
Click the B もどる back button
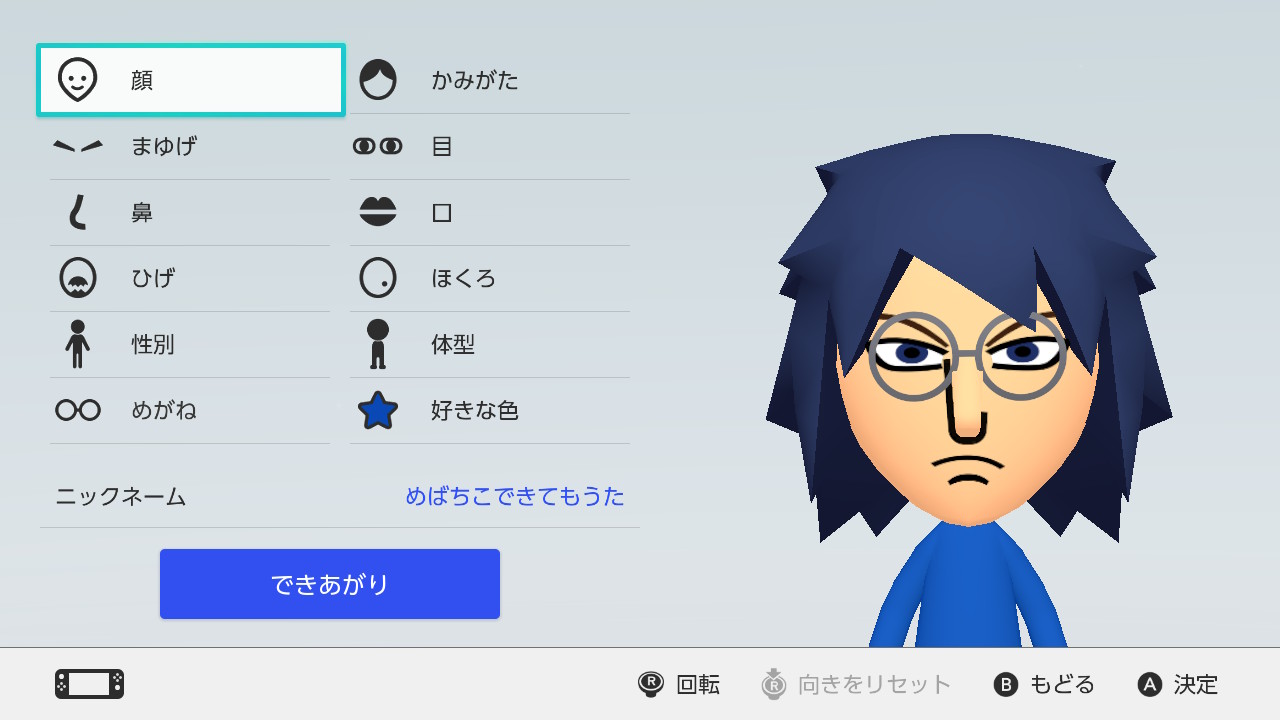[x=1044, y=684]
